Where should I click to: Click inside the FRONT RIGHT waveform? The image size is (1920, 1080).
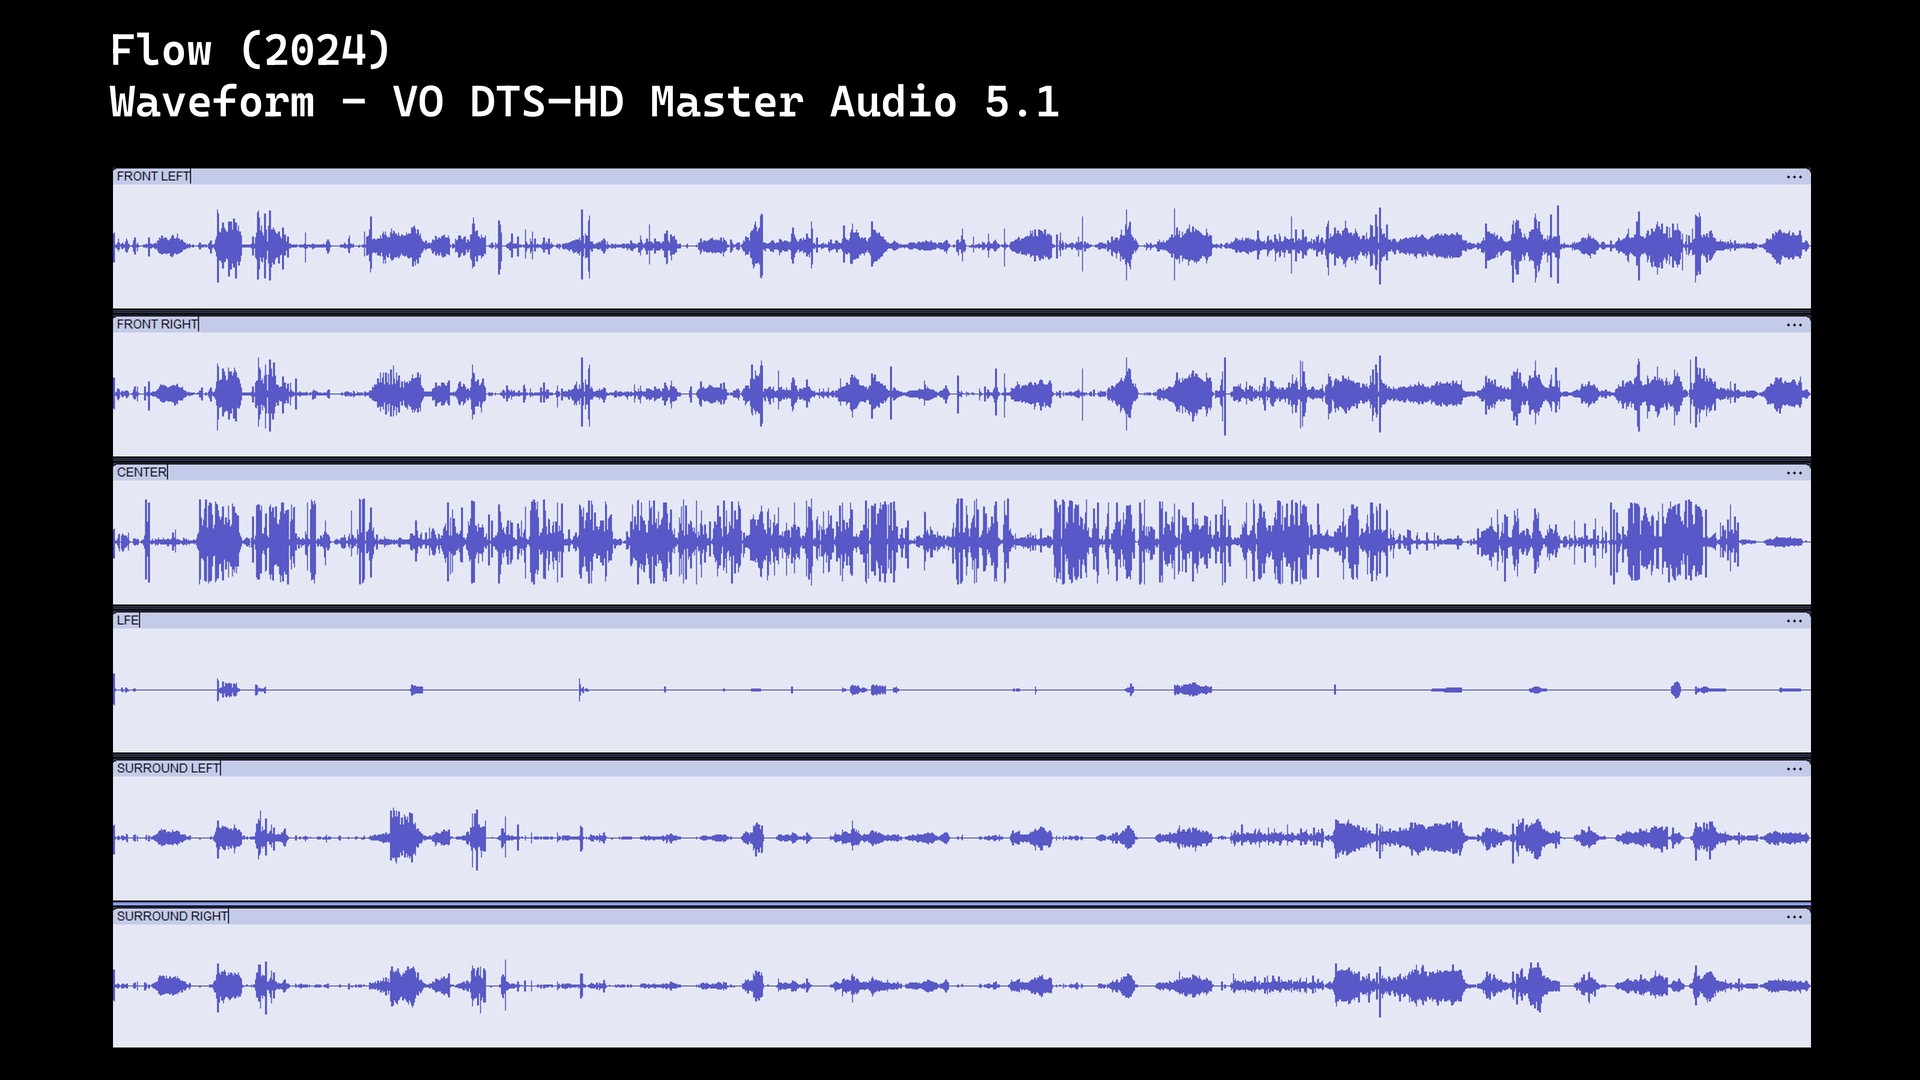(x=961, y=394)
